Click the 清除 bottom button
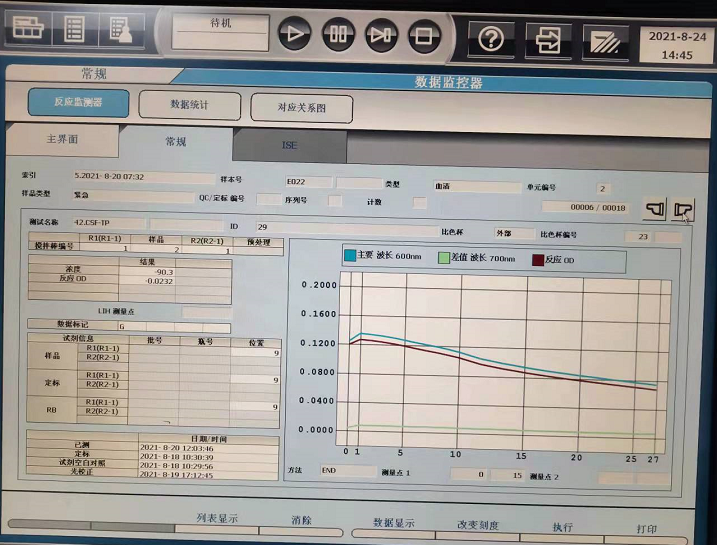717x545 pixels. [x=301, y=524]
